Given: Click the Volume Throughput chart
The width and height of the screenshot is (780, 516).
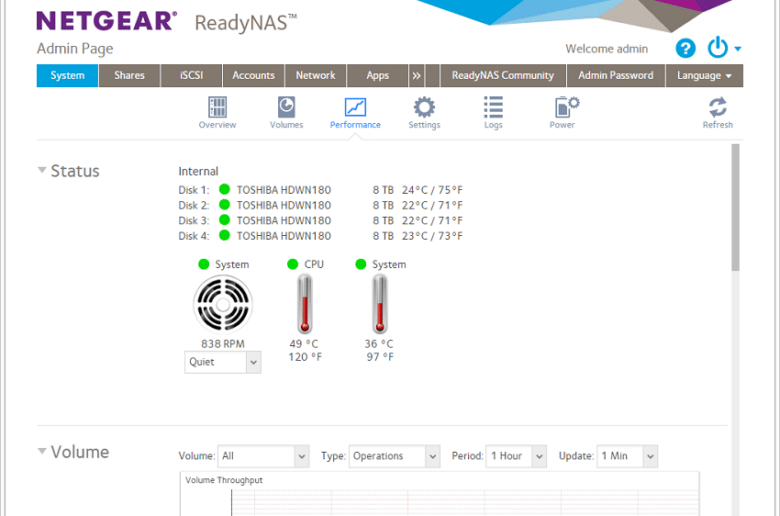Looking at the screenshot, I should tap(440, 494).
